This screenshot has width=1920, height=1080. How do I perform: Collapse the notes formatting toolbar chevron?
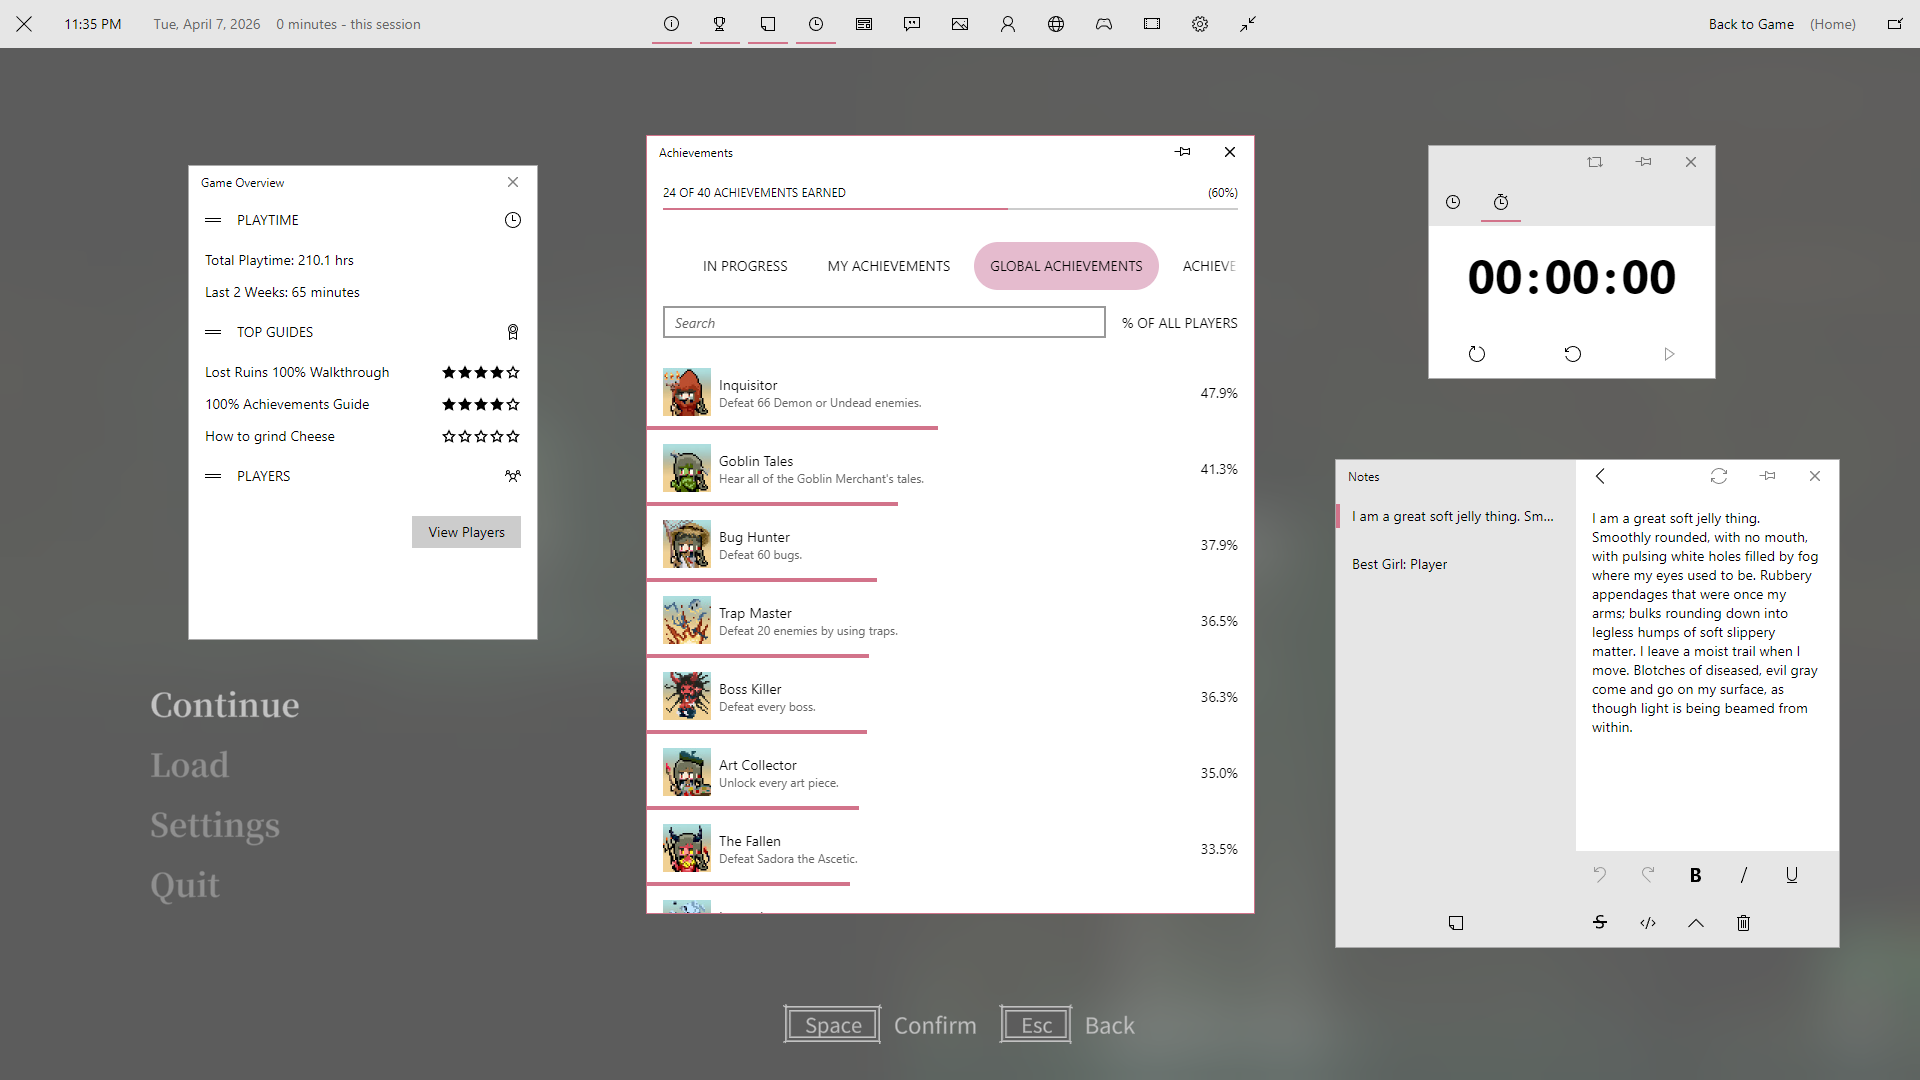[x=1695, y=923]
